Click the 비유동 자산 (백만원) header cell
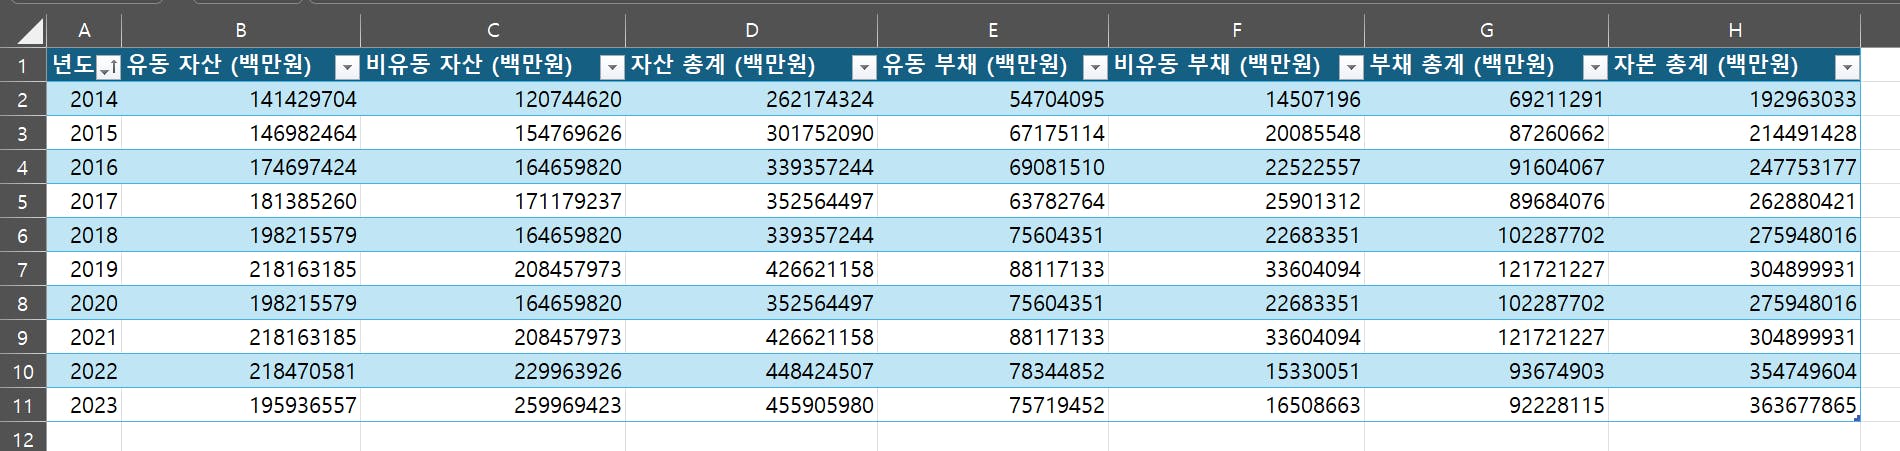Image resolution: width=1900 pixels, height=451 pixels. pyautogui.click(x=493, y=65)
